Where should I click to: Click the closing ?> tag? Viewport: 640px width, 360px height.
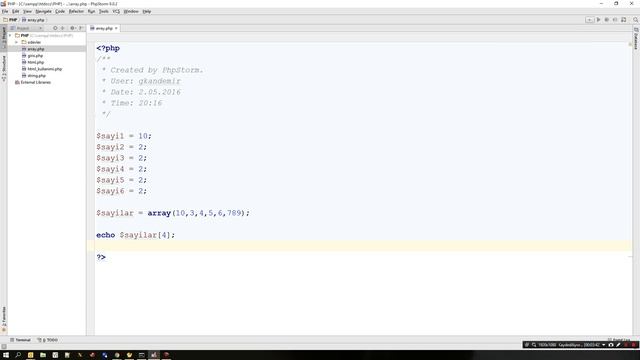click(101, 257)
